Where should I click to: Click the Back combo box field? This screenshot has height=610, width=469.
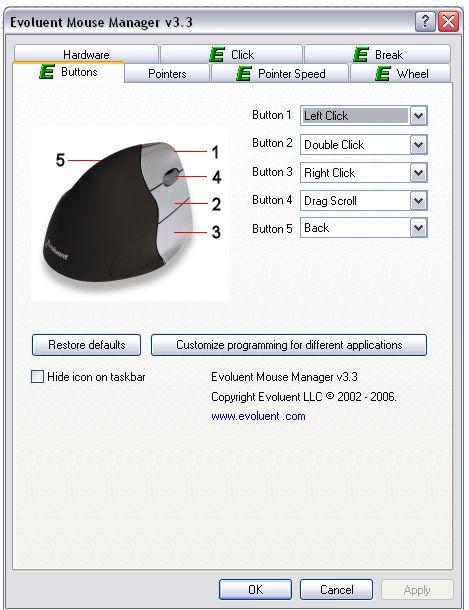click(364, 228)
